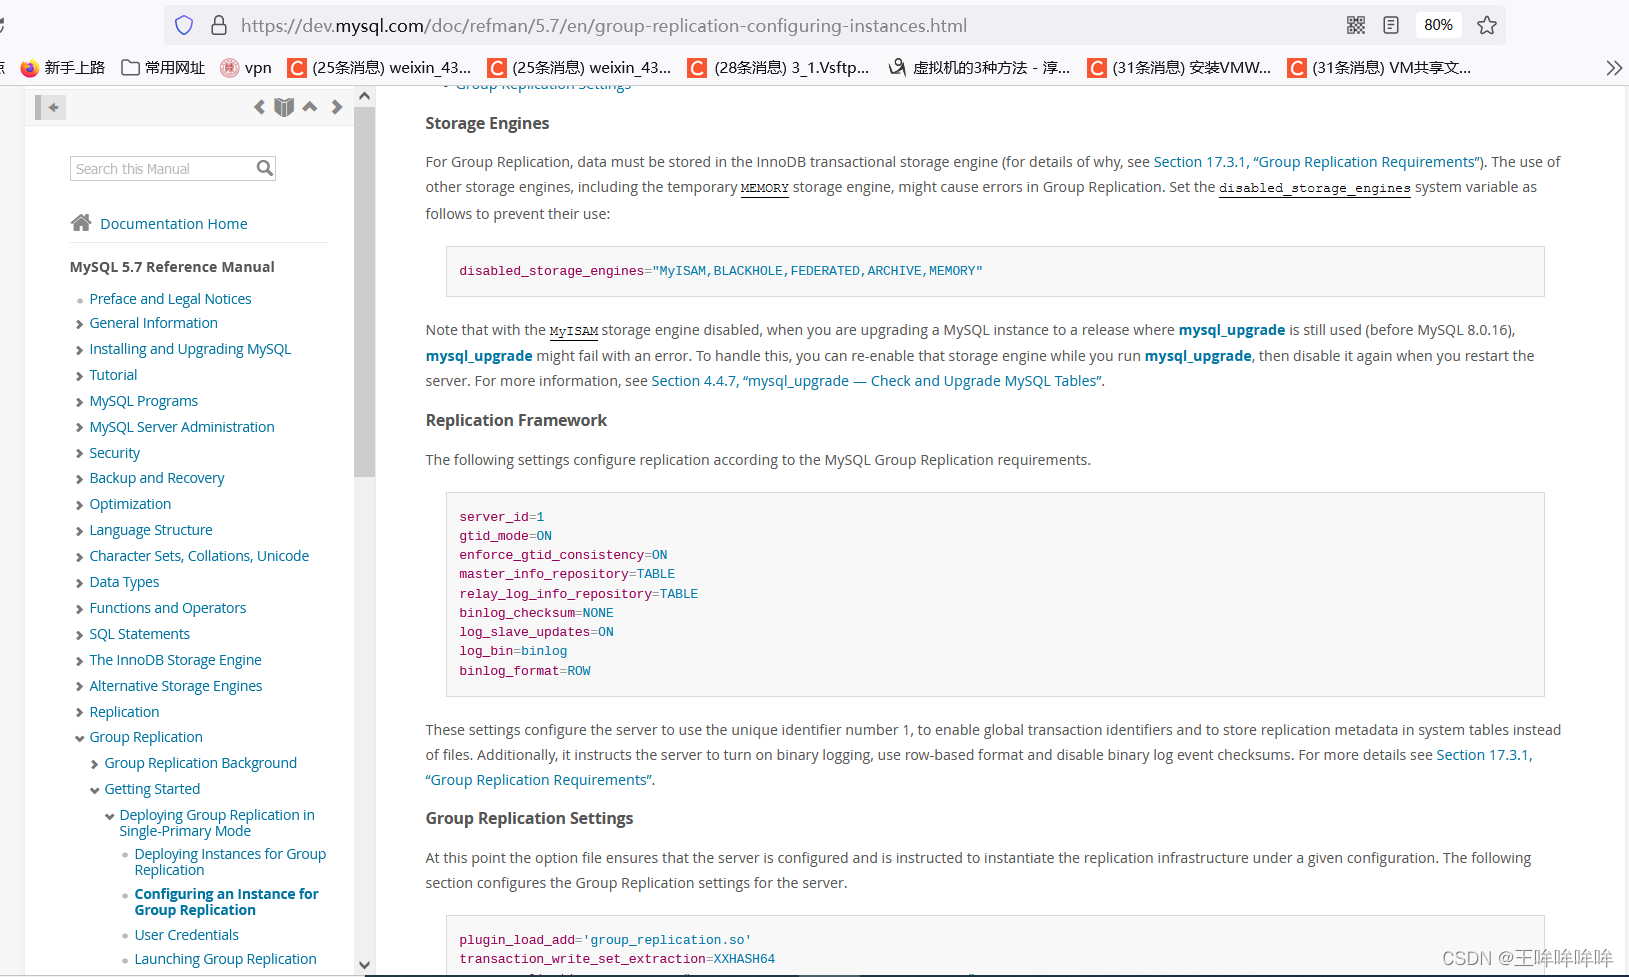This screenshot has height=977, width=1629.
Task: Collapse the Group Replication section
Action: point(79,738)
